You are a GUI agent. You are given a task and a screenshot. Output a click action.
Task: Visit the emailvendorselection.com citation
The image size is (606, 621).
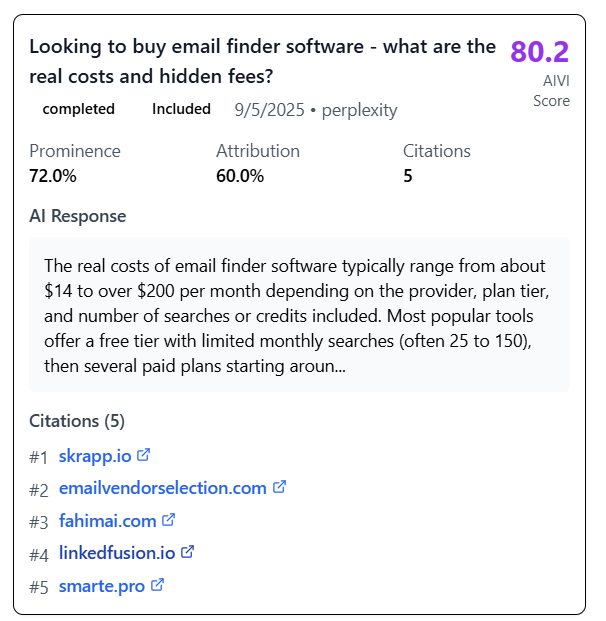tap(163, 488)
